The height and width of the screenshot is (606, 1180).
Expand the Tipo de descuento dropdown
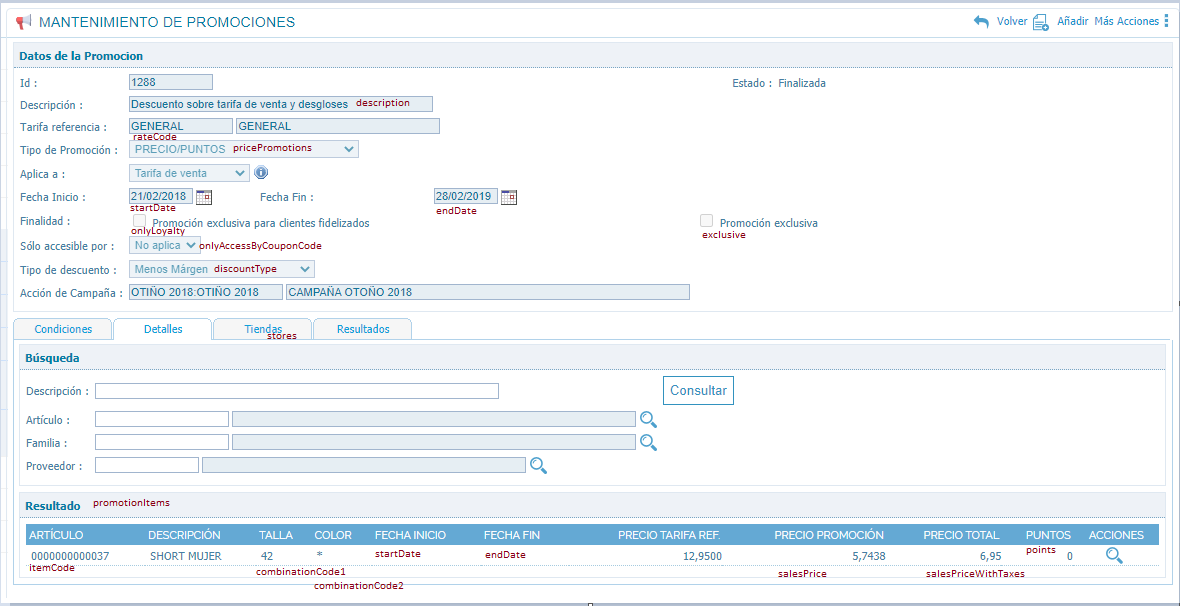point(222,269)
